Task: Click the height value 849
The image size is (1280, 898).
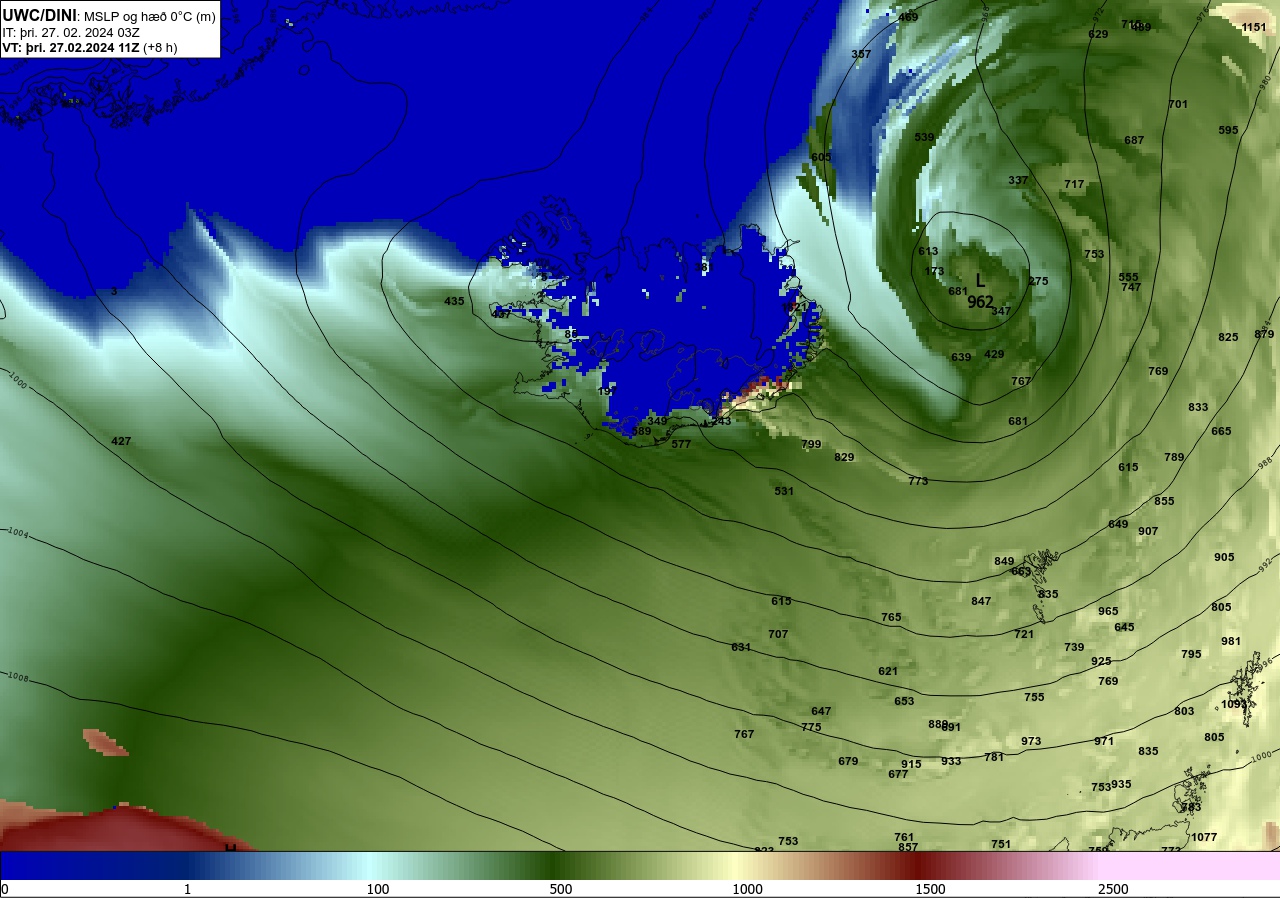Action: pyautogui.click(x=1004, y=561)
